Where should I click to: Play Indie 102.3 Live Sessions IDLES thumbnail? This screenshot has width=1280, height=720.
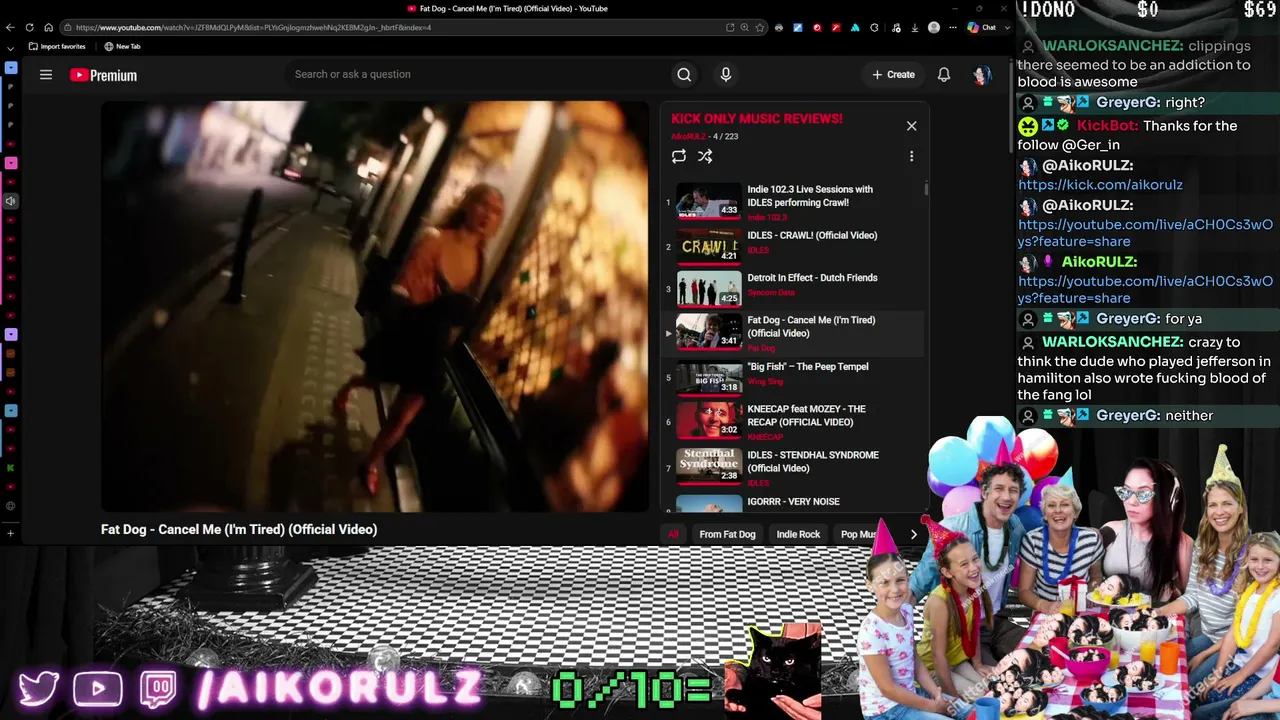click(x=709, y=201)
